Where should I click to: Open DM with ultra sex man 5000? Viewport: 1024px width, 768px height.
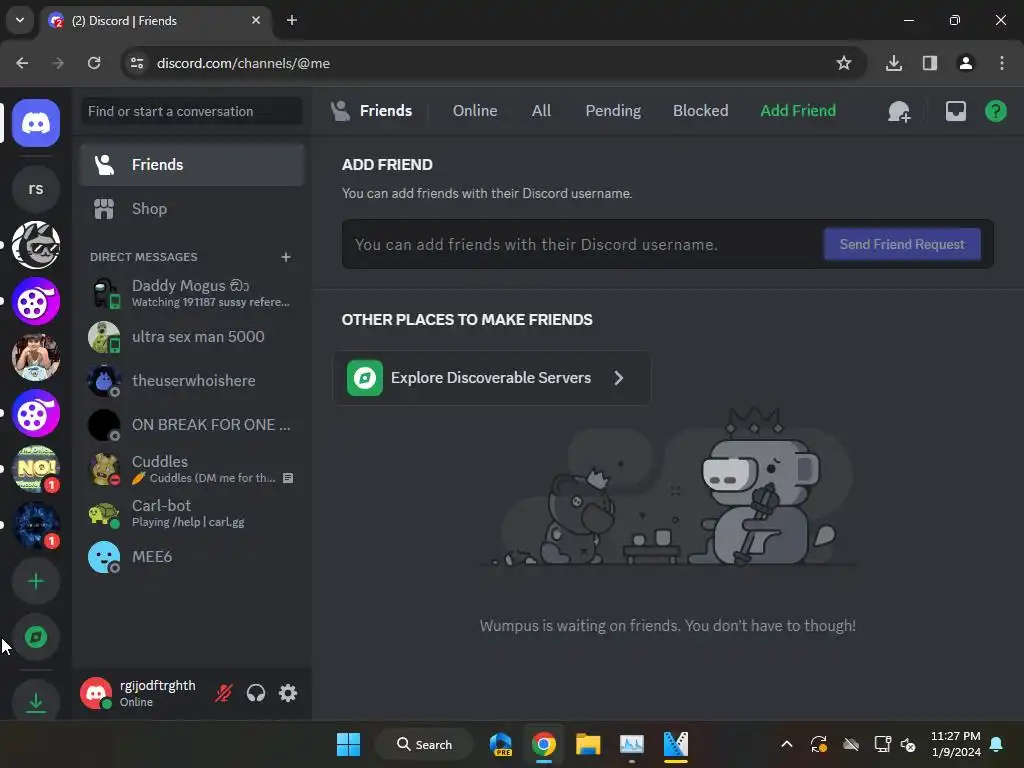[x=192, y=337]
